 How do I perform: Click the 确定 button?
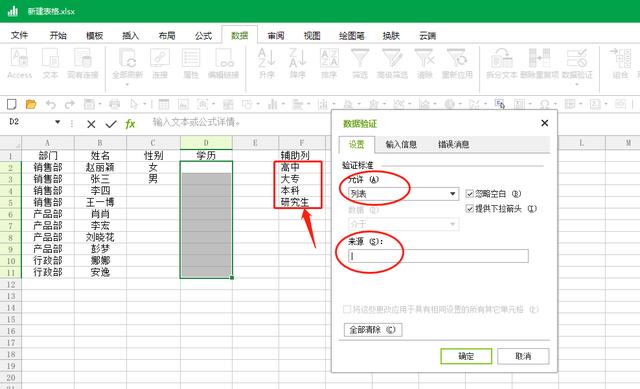pos(466,356)
